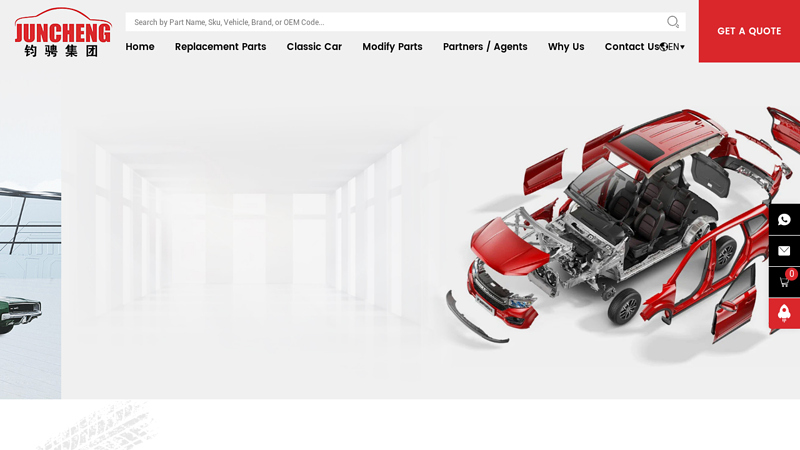Open Replacement Parts menu
This screenshot has height=450, width=800.
point(220,47)
